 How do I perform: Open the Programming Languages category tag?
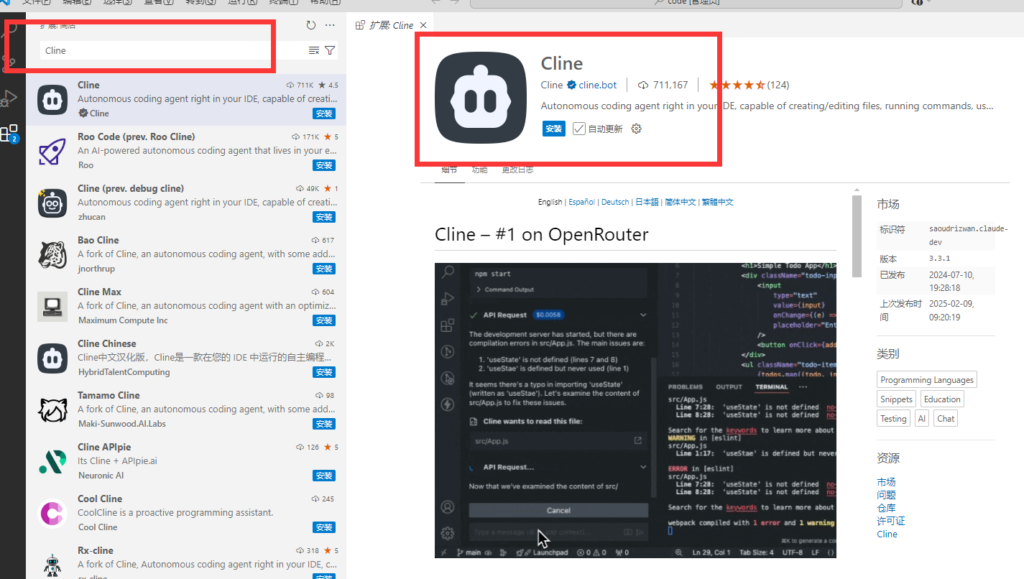click(927, 380)
